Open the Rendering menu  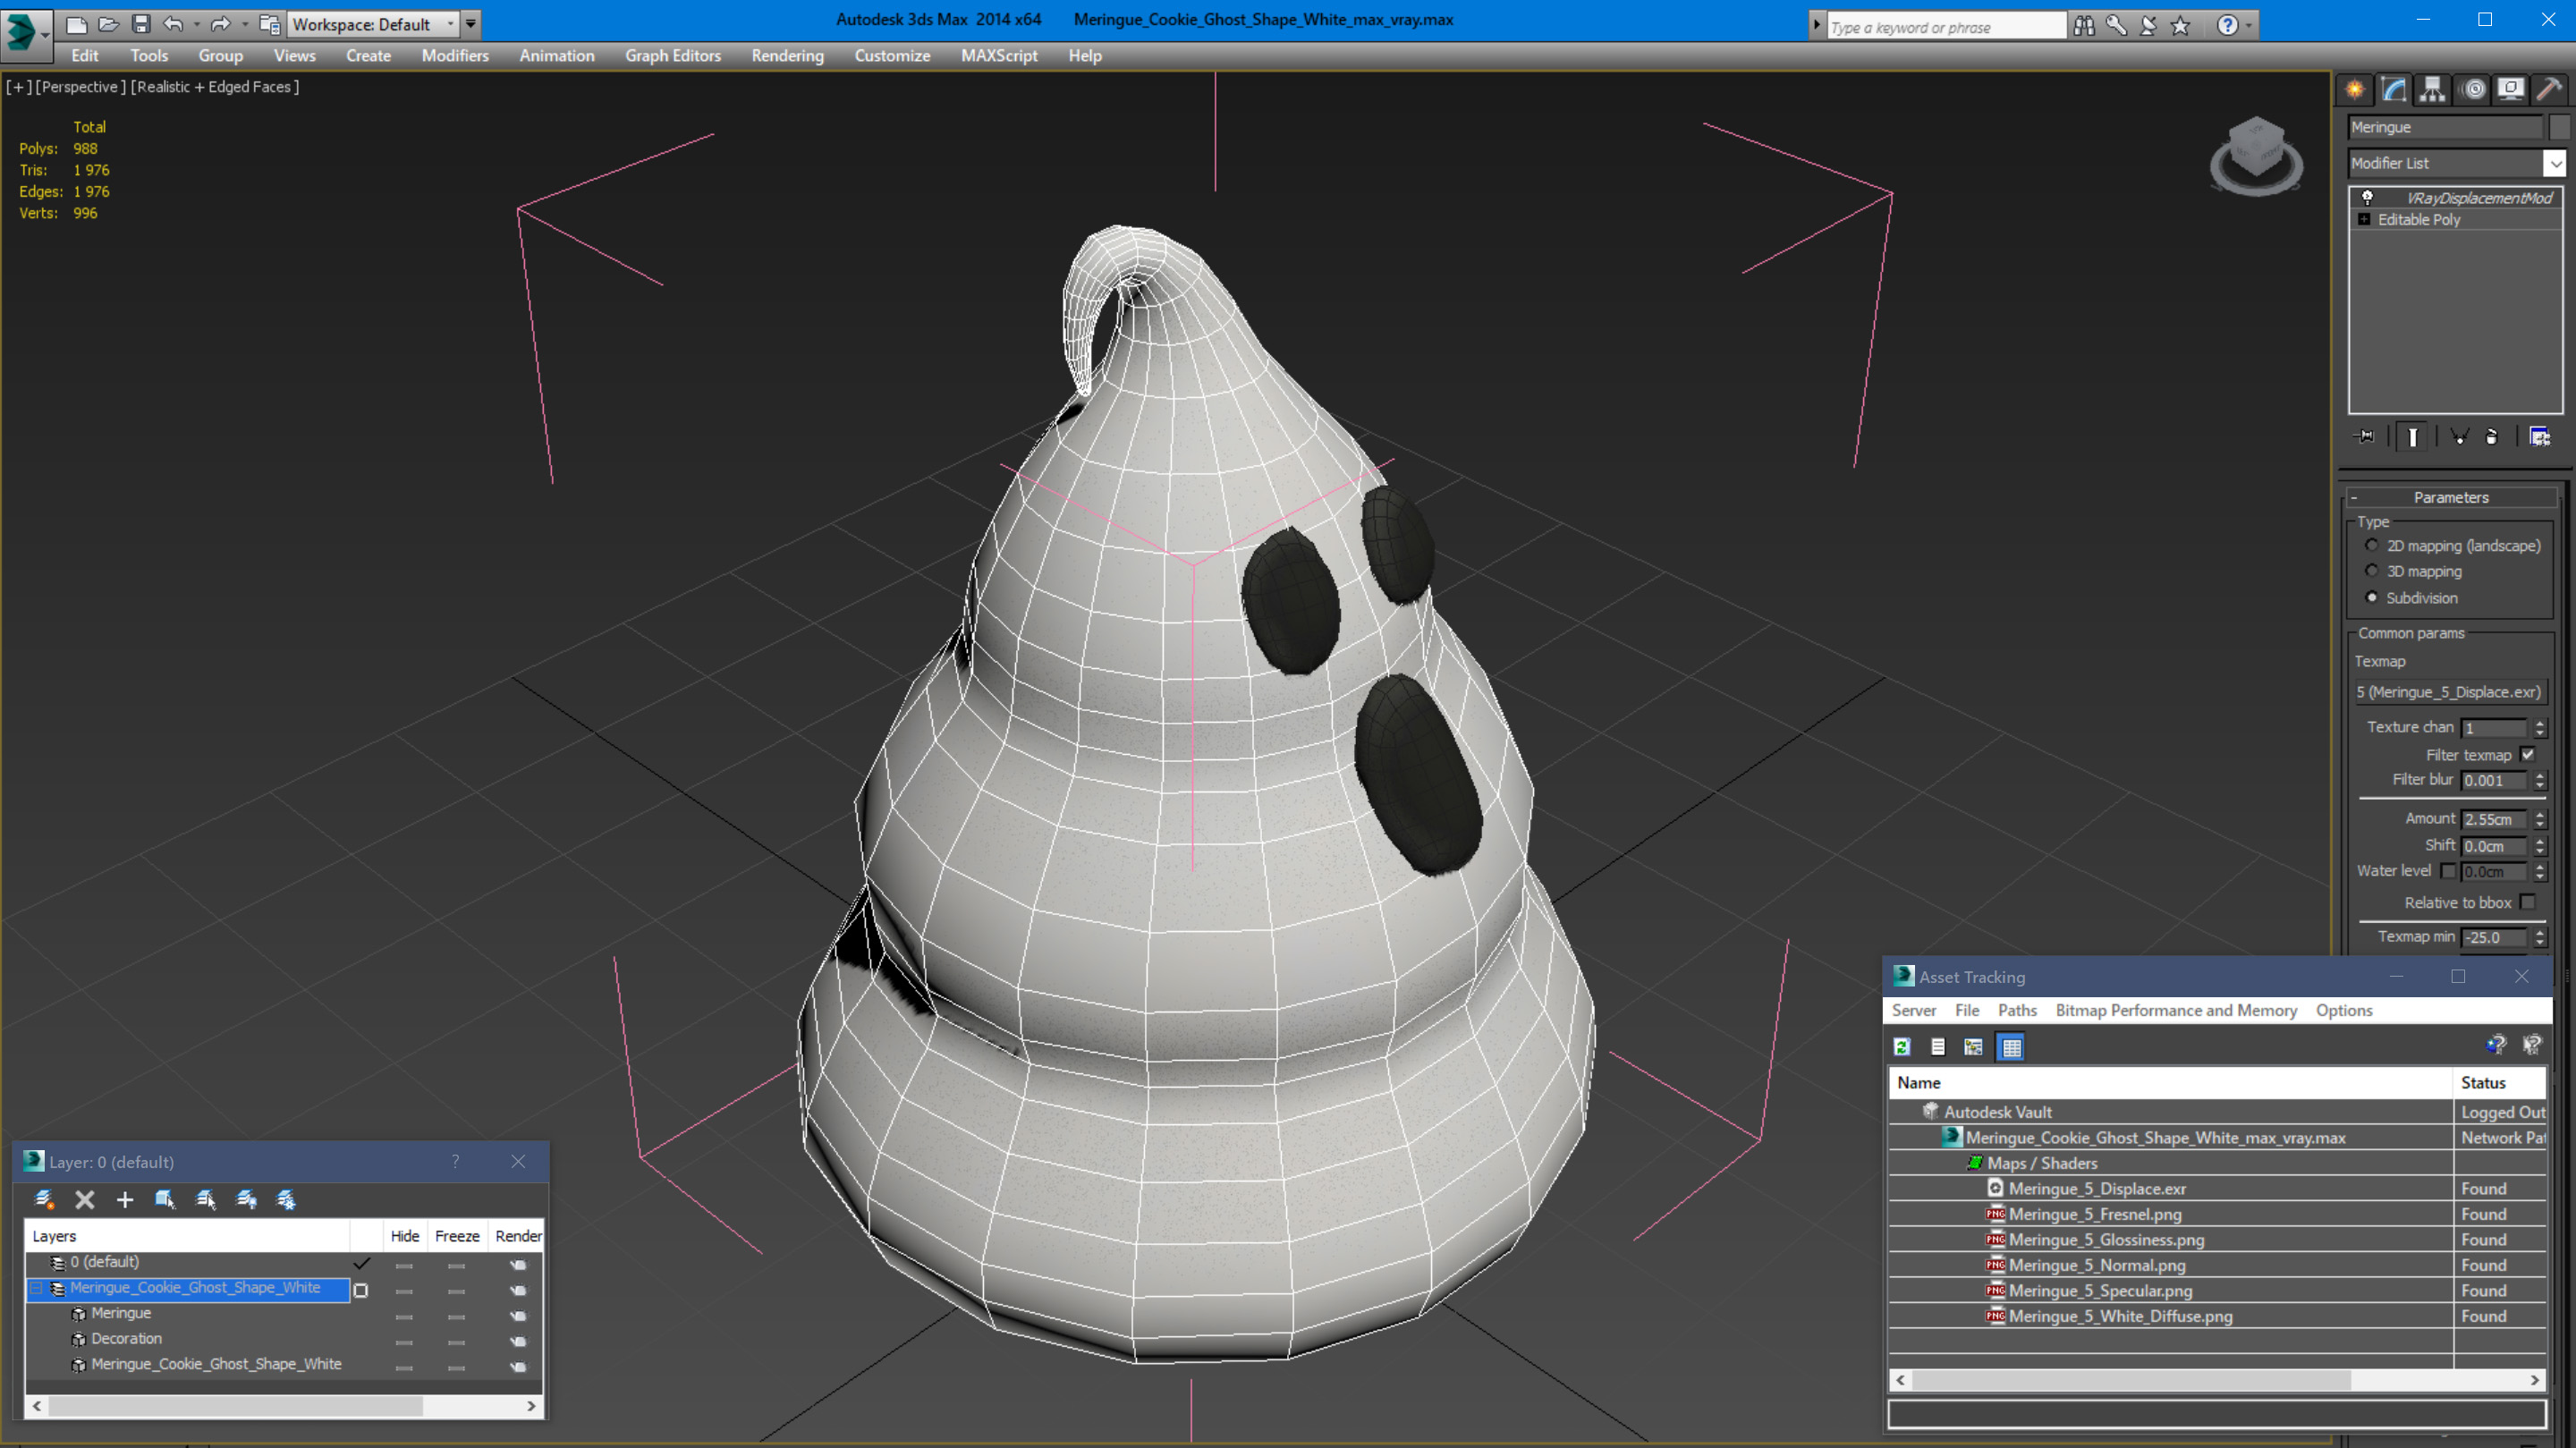pos(787,56)
